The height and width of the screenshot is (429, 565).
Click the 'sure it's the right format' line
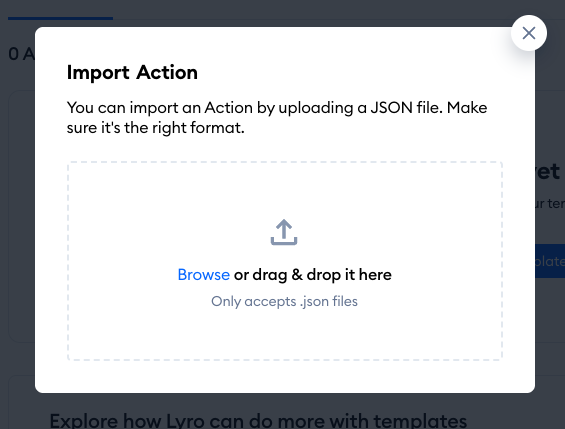pos(156,128)
